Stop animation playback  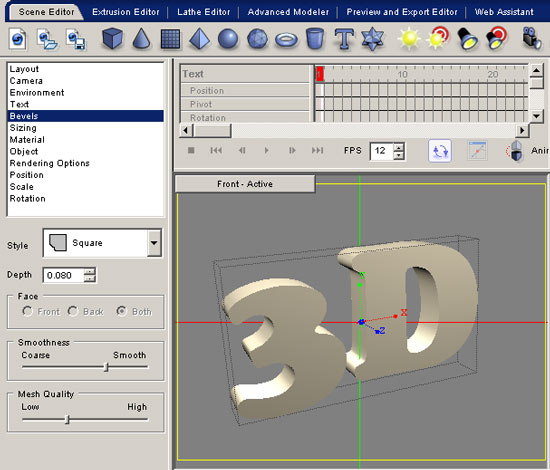[191, 150]
